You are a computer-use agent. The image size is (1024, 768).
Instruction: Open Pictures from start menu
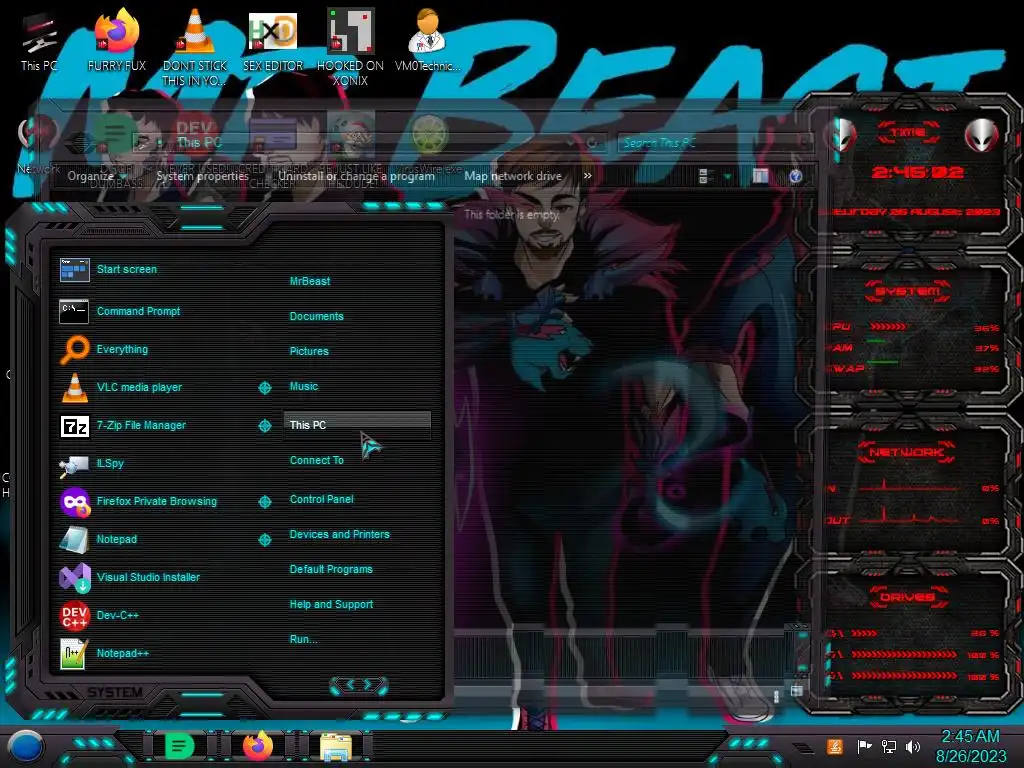coord(309,351)
